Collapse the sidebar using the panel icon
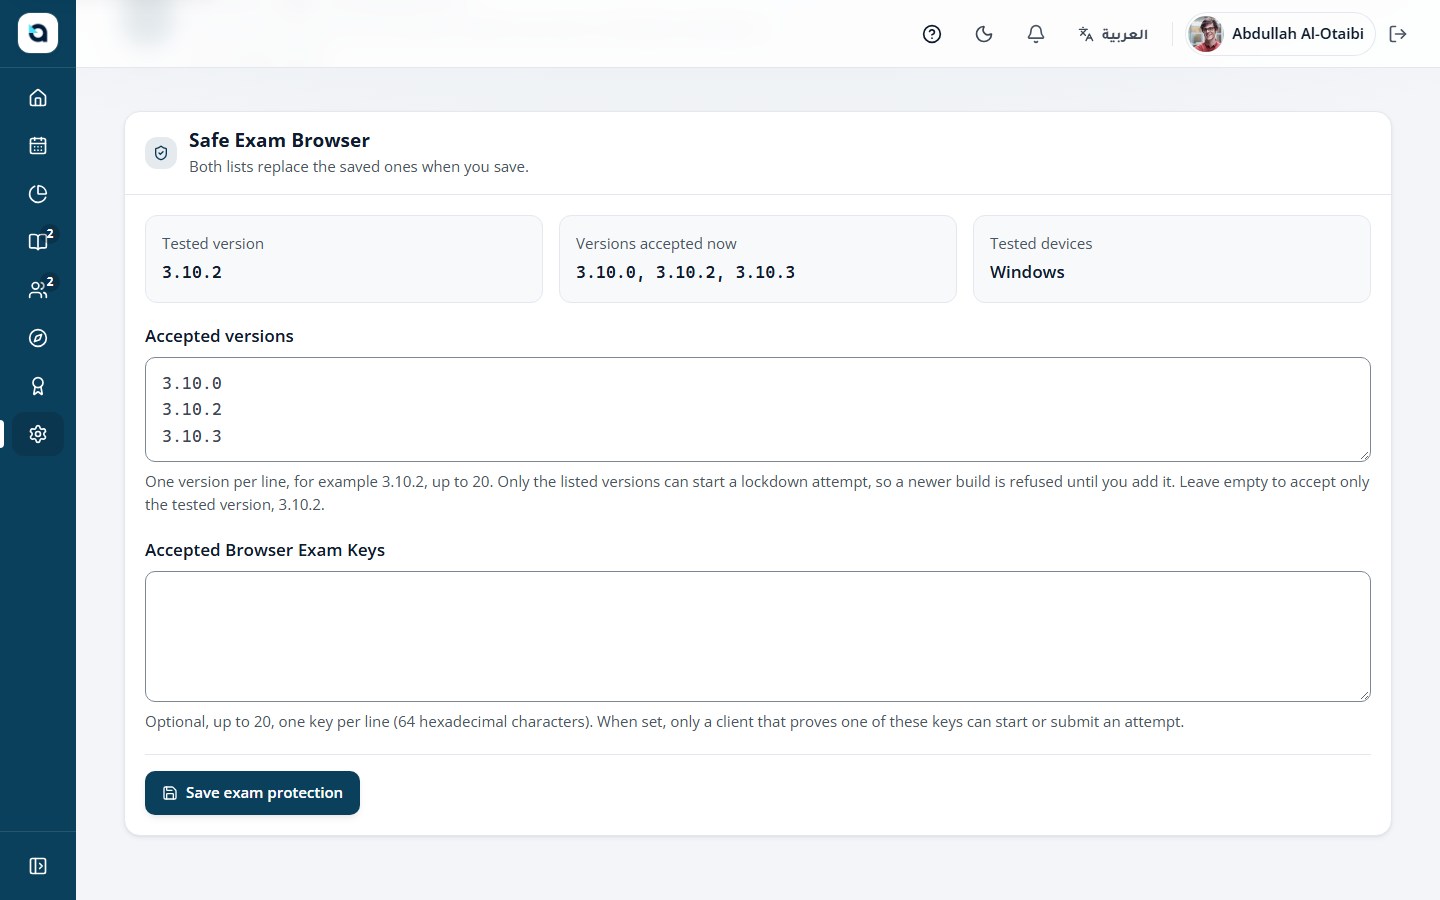This screenshot has width=1440, height=900. (x=38, y=866)
